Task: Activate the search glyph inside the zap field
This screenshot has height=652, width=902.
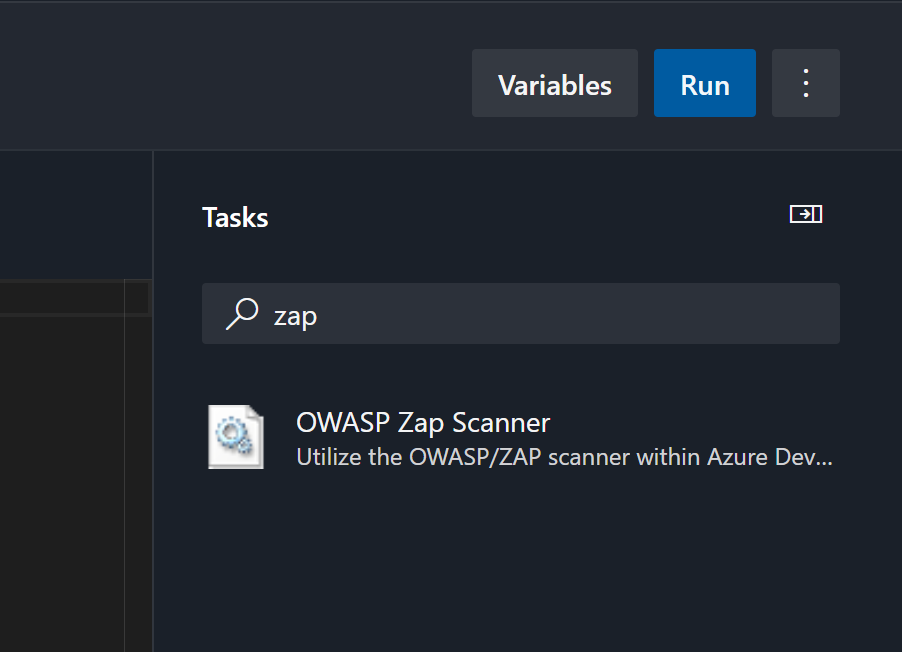Action: click(240, 314)
